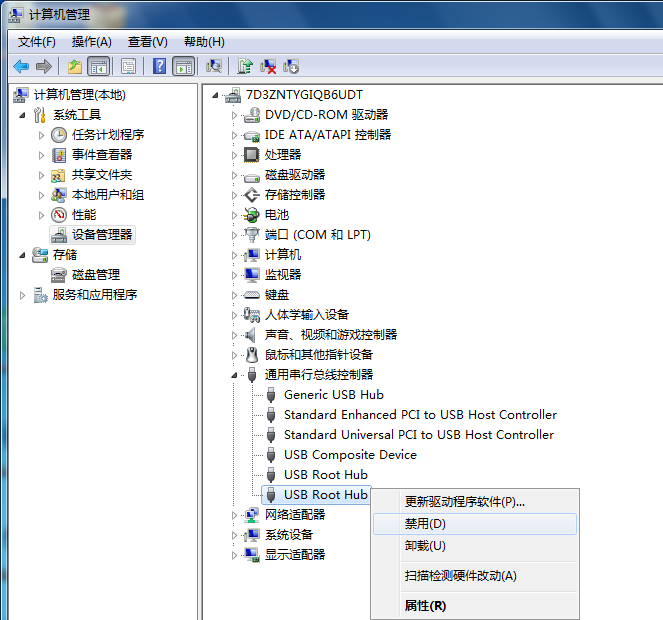
Task: Choose 禁用(D) in the context menu
Action: coord(425,524)
